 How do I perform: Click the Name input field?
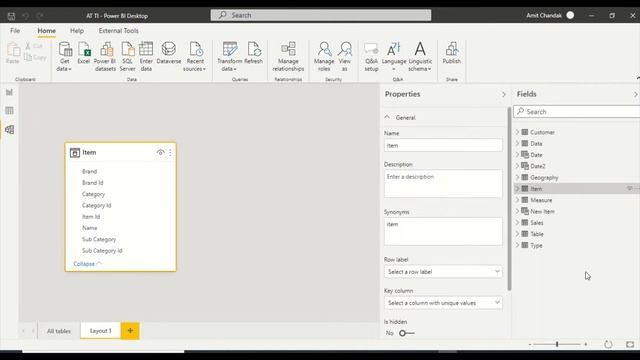[443, 145]
